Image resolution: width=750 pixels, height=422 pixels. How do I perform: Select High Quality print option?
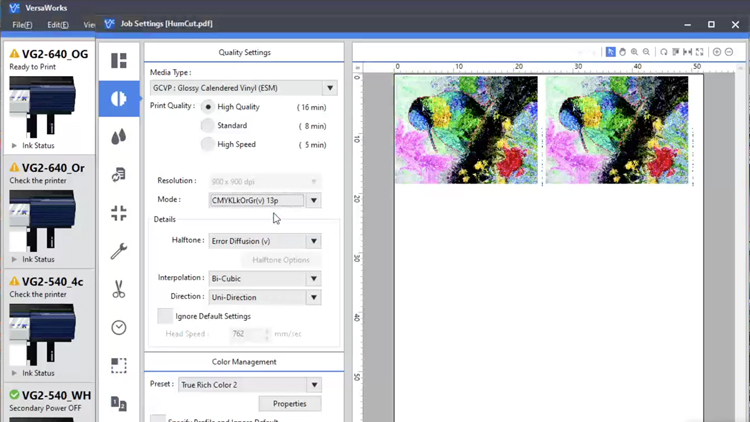click(208, 107)
